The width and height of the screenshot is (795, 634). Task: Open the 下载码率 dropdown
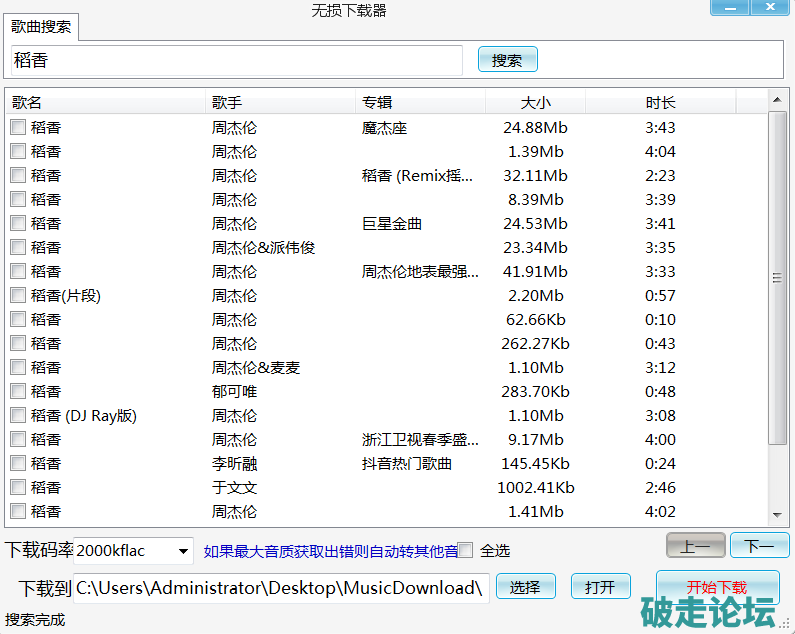click(x=183, y=550)
